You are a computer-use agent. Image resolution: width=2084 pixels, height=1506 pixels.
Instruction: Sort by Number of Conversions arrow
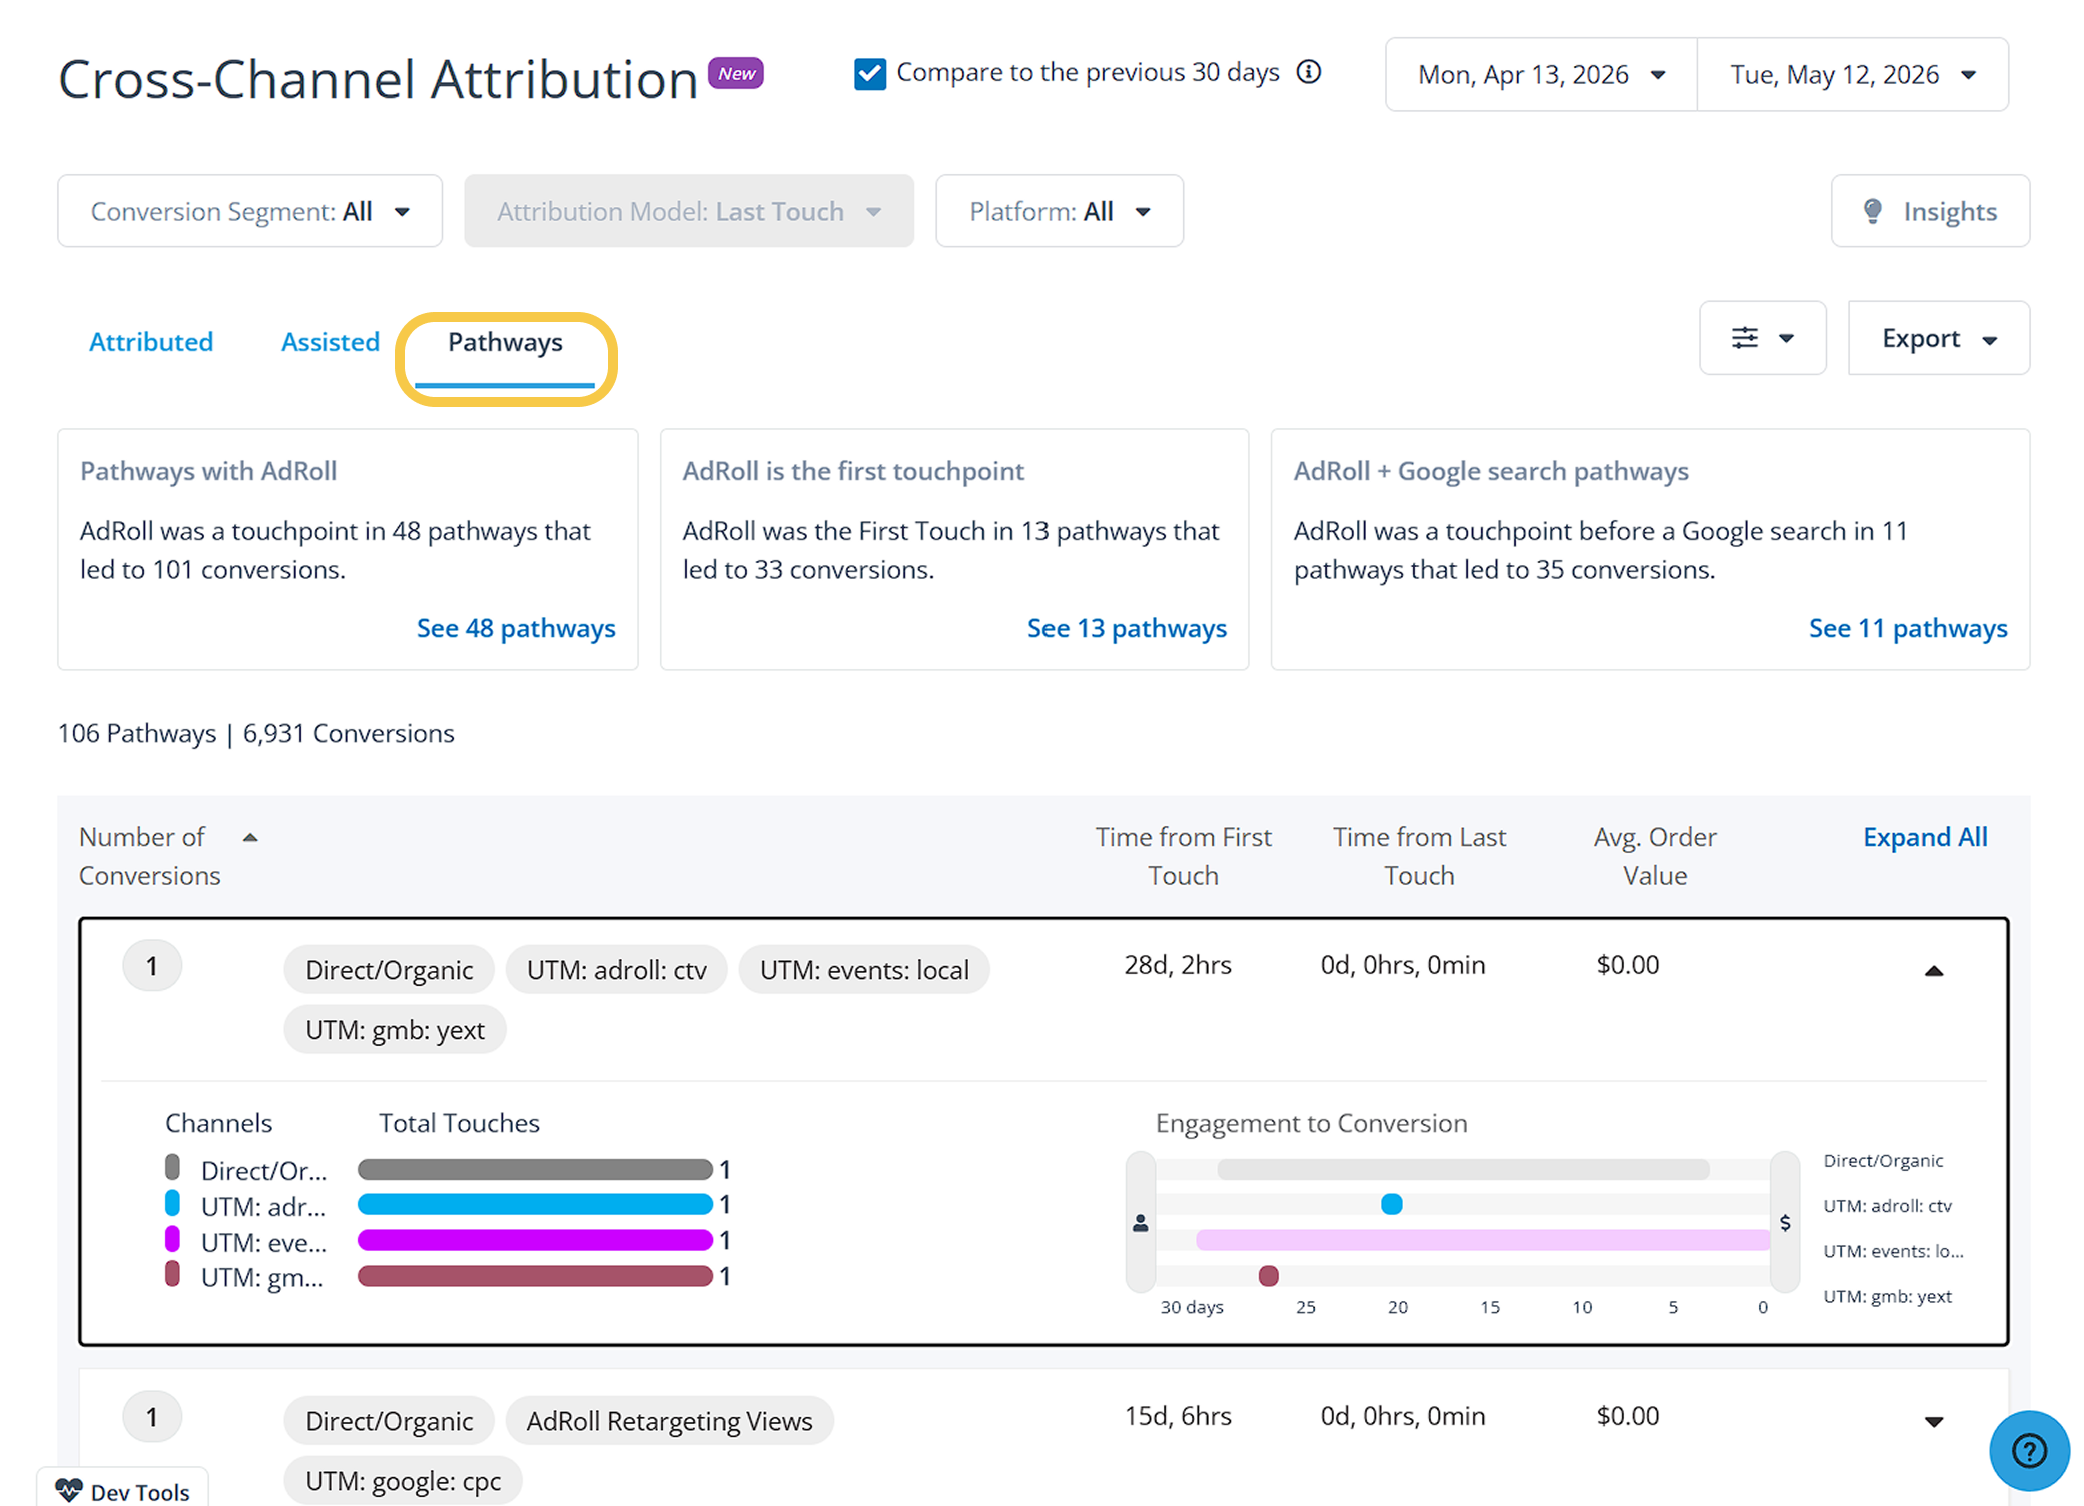tap(250, 837)
